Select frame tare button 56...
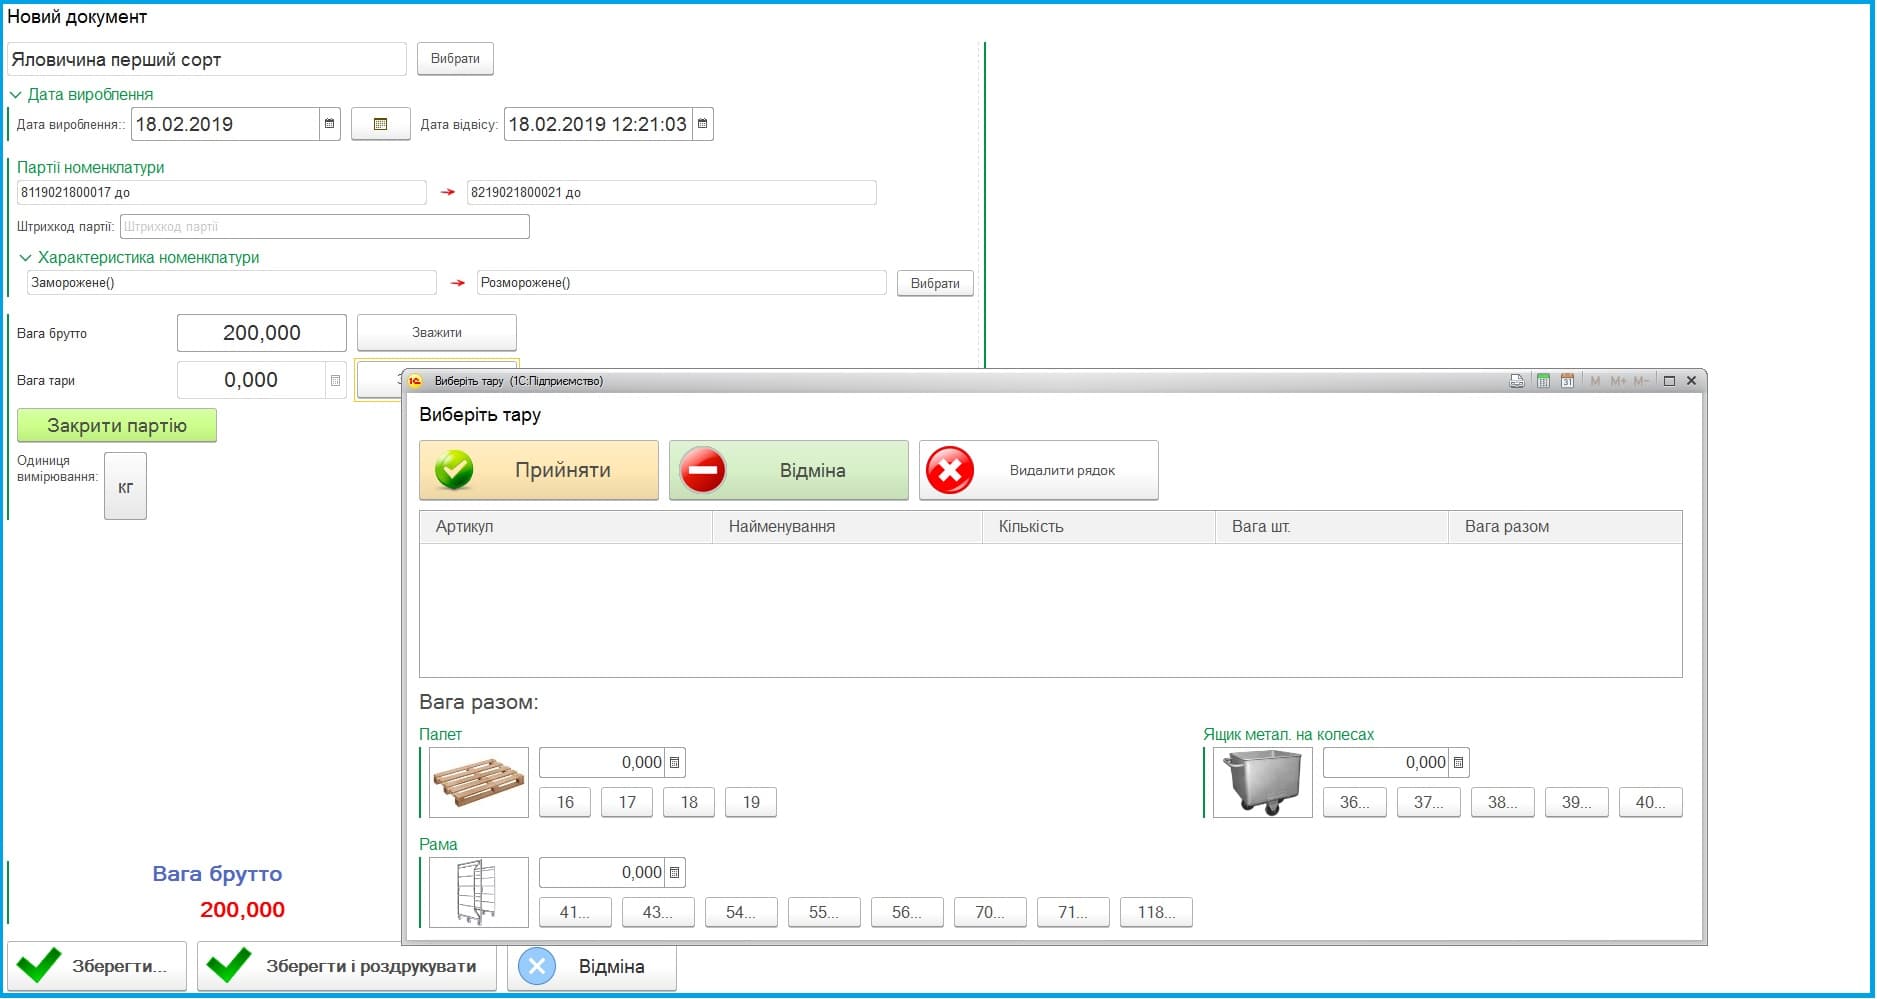 click(x=907, y=912)
